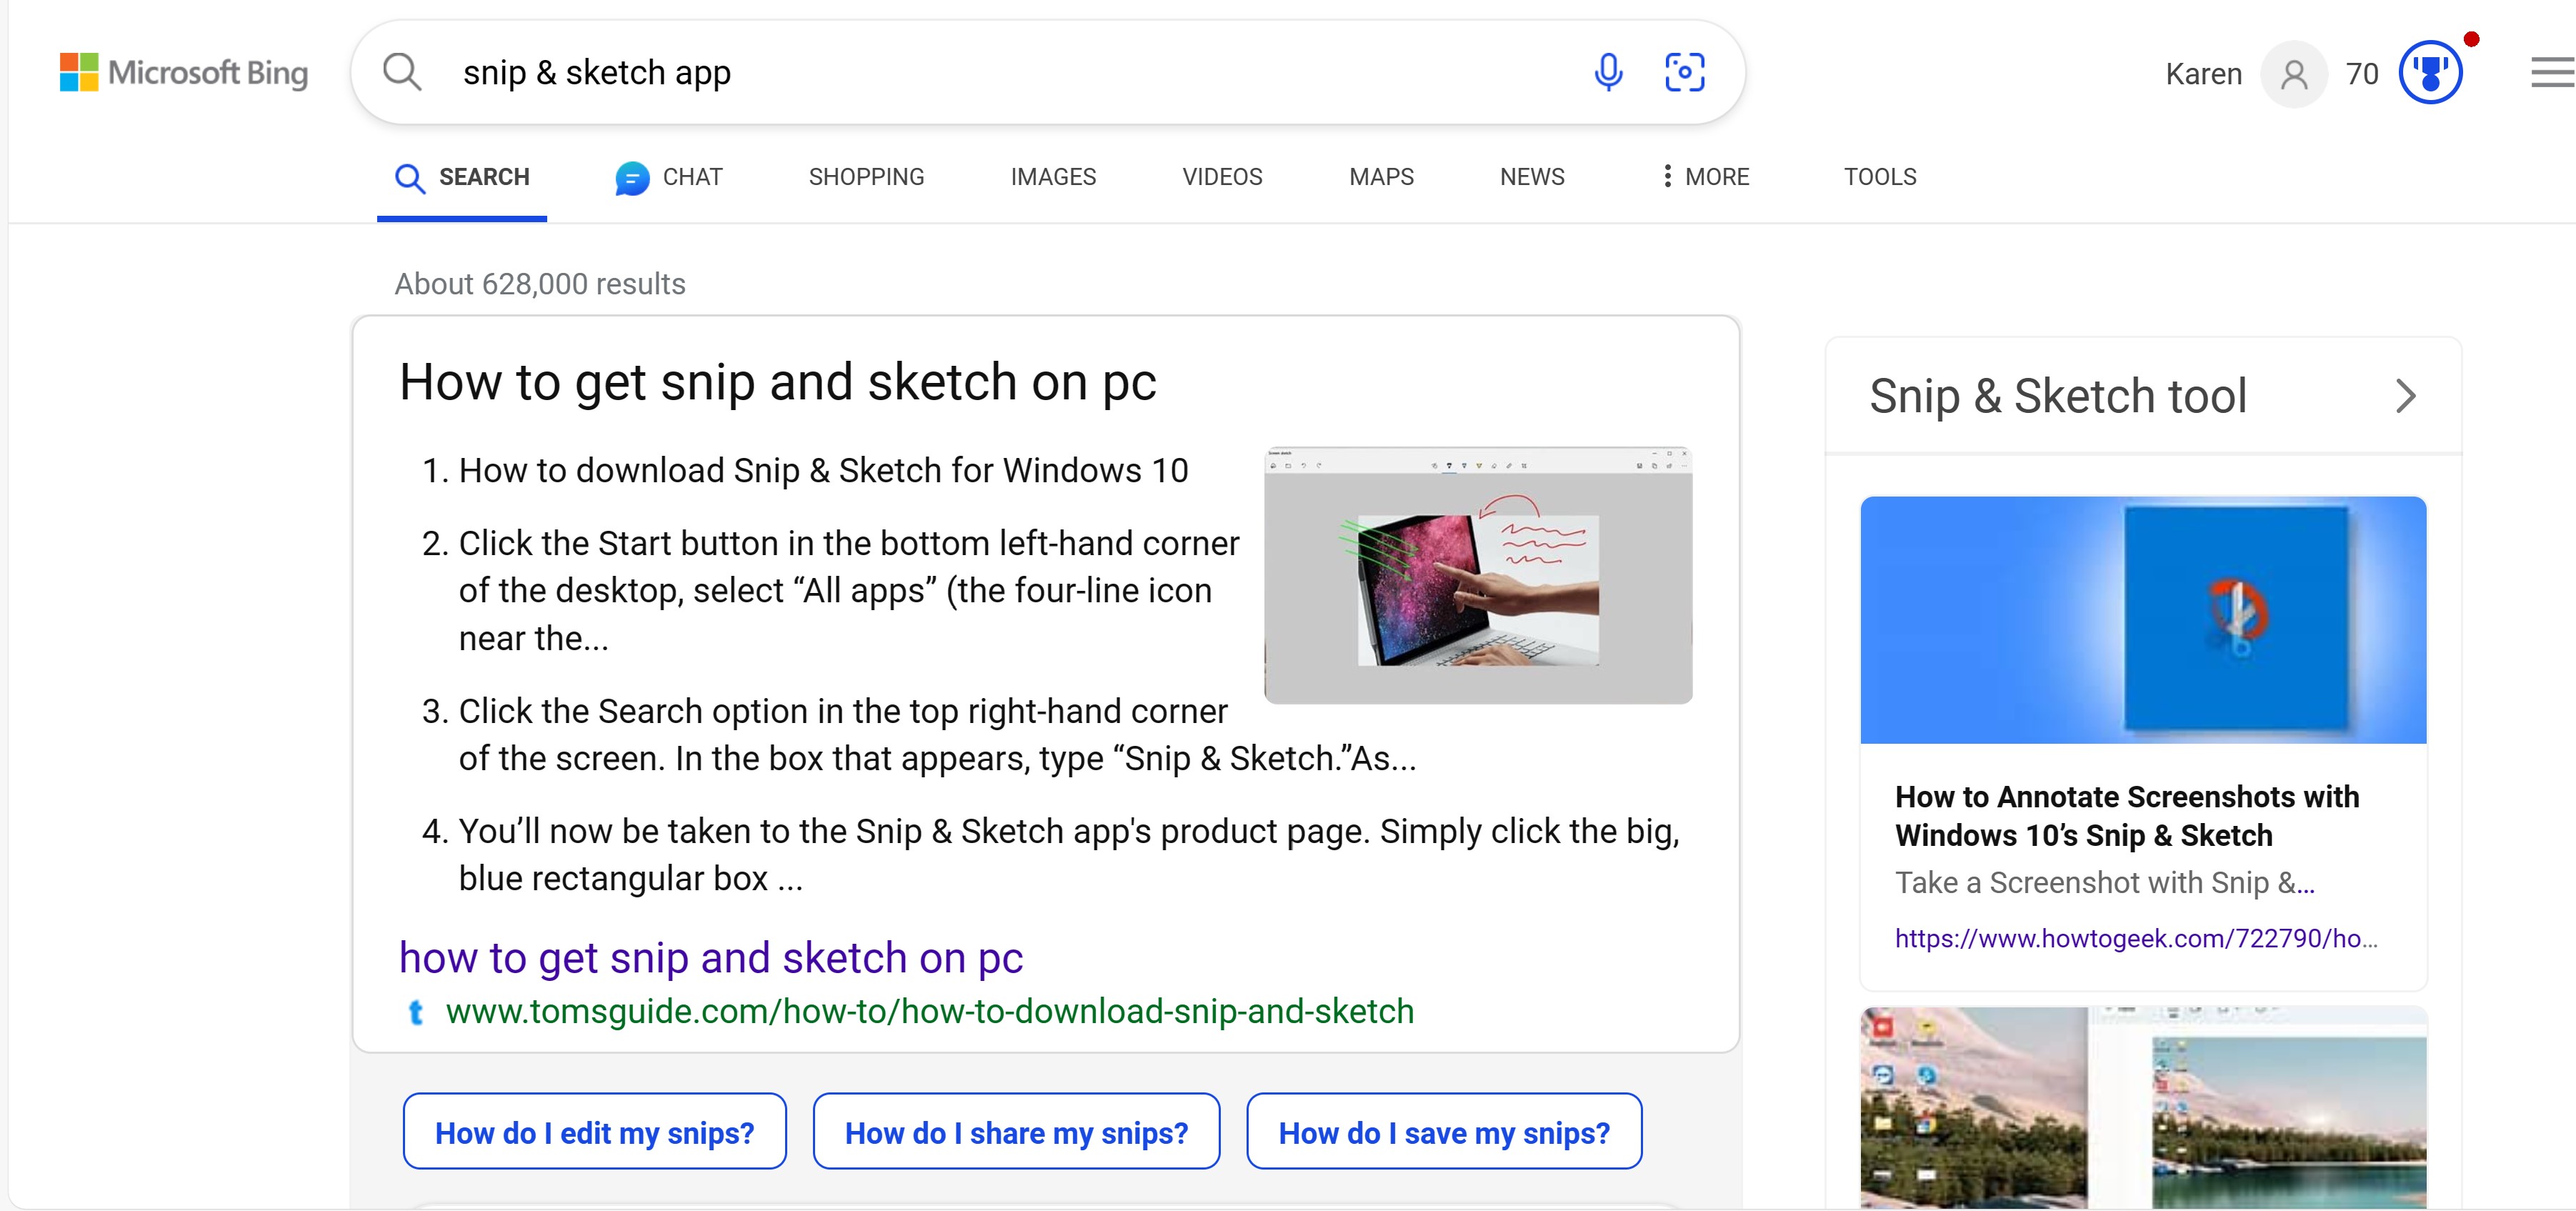Click 'How do I share my snips?' button
The image size is (2576, 1211).
(1016, 1132)
